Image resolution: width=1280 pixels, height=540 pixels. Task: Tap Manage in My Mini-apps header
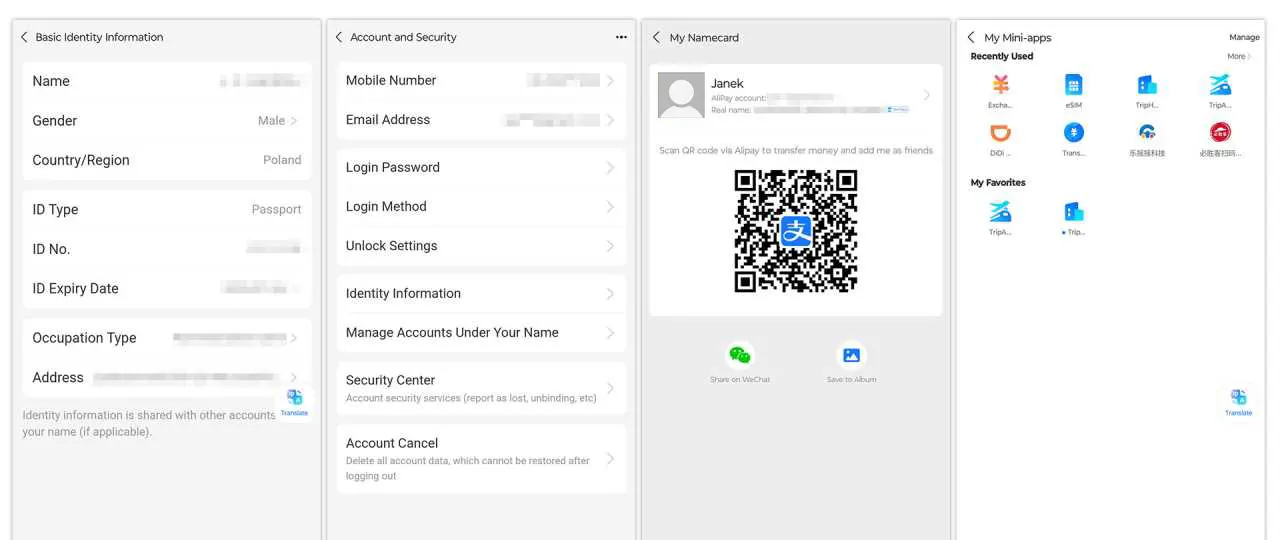[x=1244, y=37]
